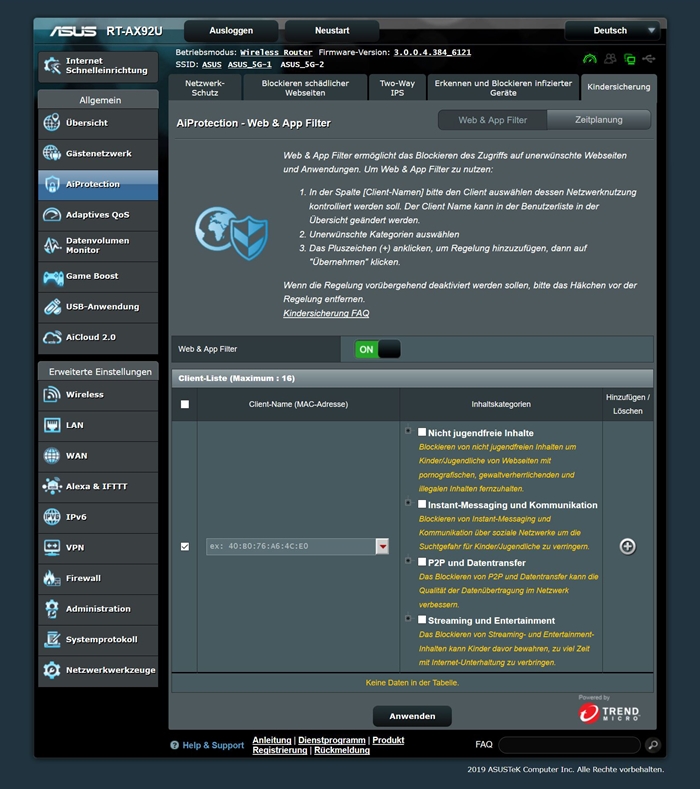This screenshot has height=789, width=700.
Task: Open the Anleitung footer link
Action: 272,740
